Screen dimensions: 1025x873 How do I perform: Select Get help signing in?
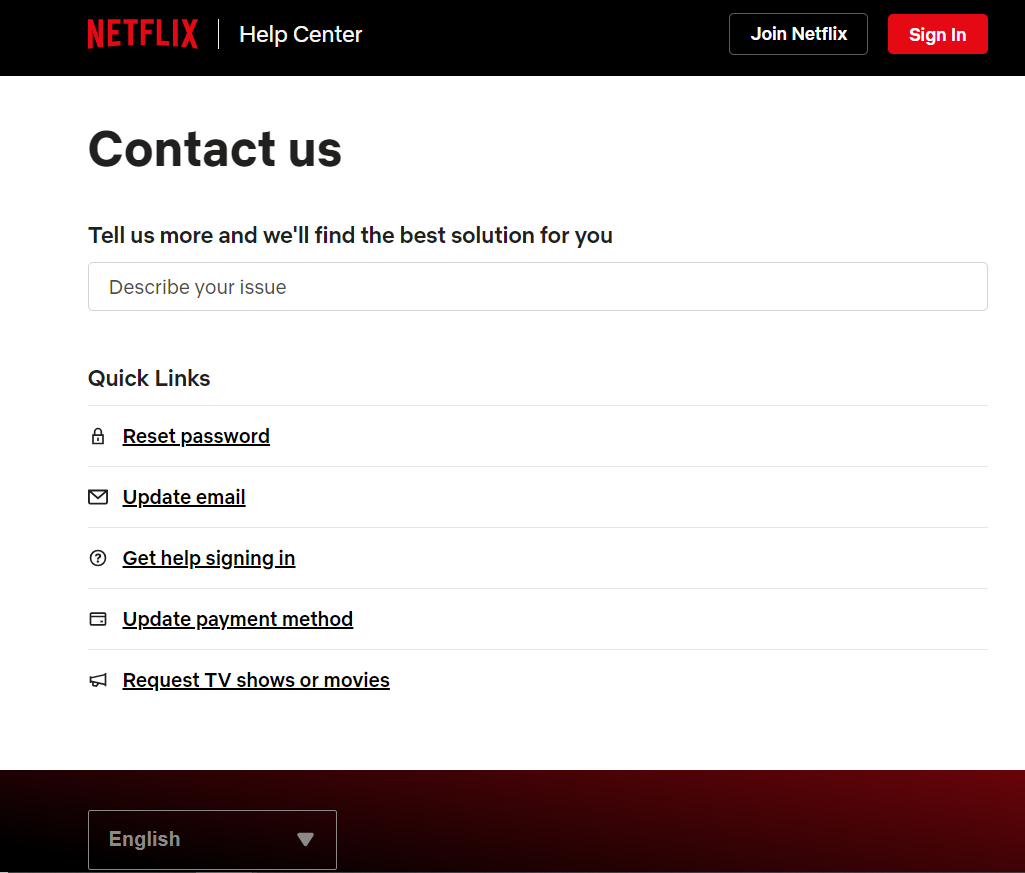coord(208,558)
